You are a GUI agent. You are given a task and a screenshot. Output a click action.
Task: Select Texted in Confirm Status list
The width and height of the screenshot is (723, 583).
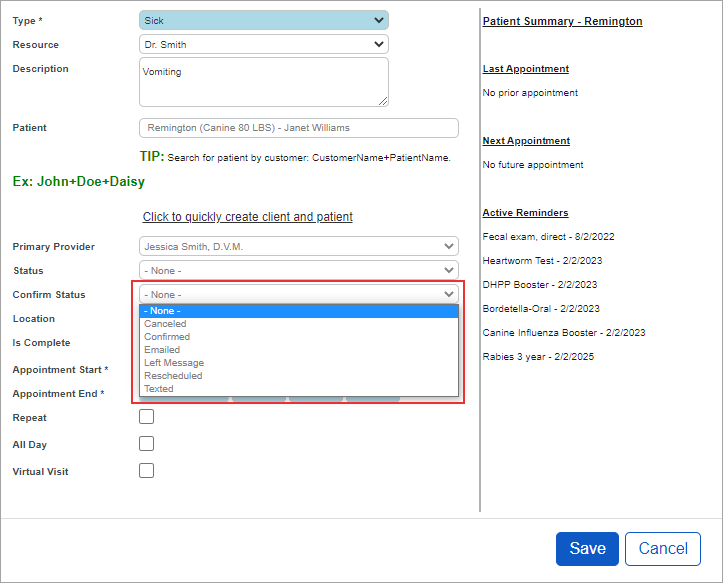tap(299, 388)
